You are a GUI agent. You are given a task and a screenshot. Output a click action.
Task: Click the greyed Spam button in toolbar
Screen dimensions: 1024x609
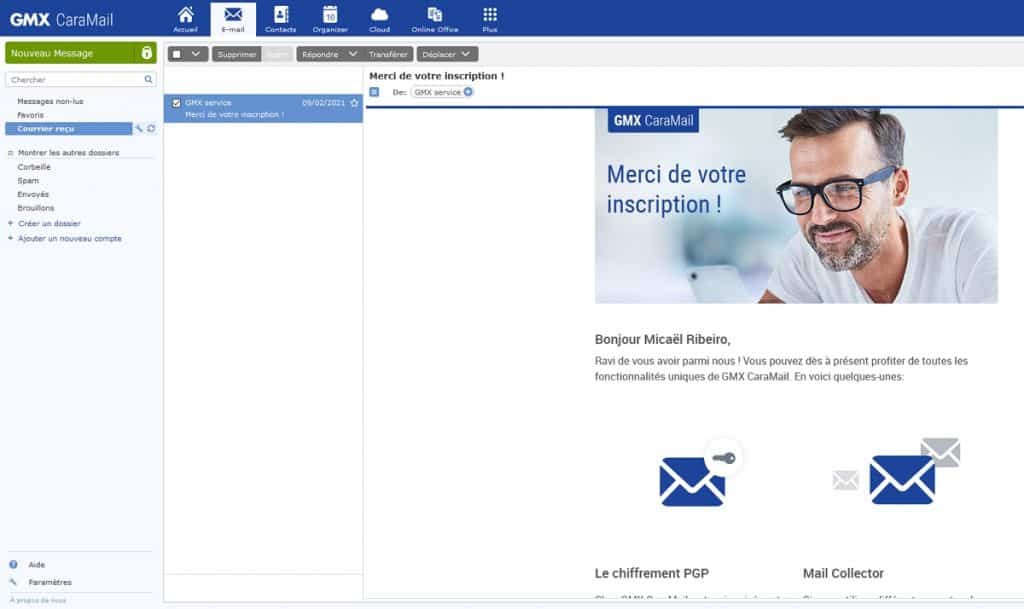click(x=277, y=54)
